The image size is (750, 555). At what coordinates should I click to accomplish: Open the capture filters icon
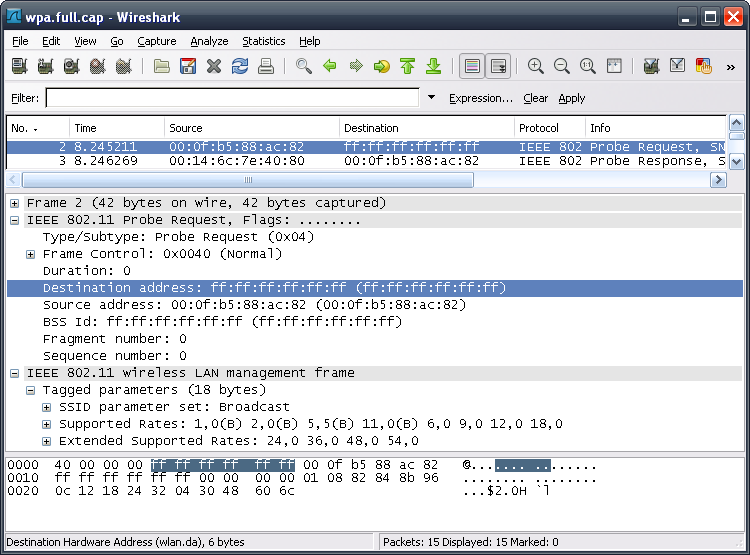click(x=651, y=66)
